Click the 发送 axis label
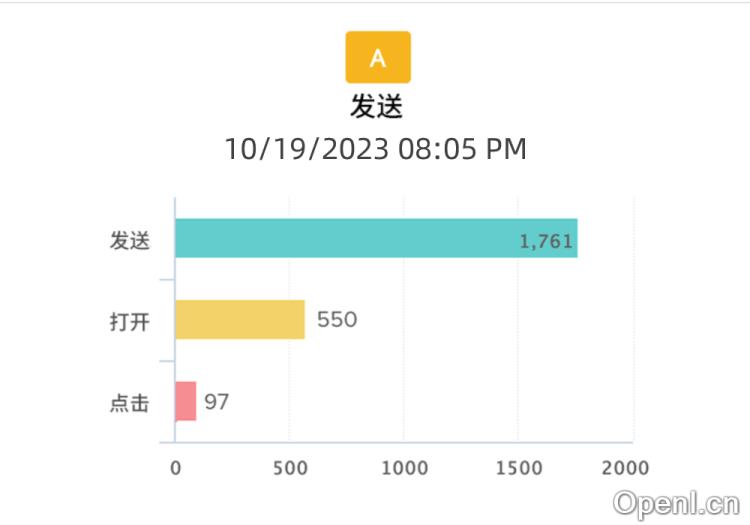Screen dimensions: 750x525 pos(129,241)
